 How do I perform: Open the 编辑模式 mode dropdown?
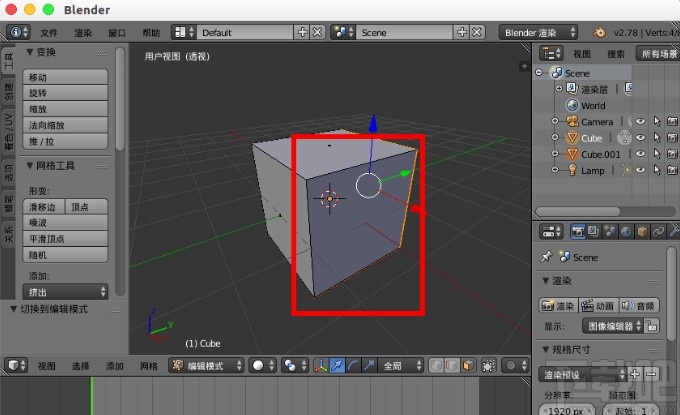pos(206,366)
